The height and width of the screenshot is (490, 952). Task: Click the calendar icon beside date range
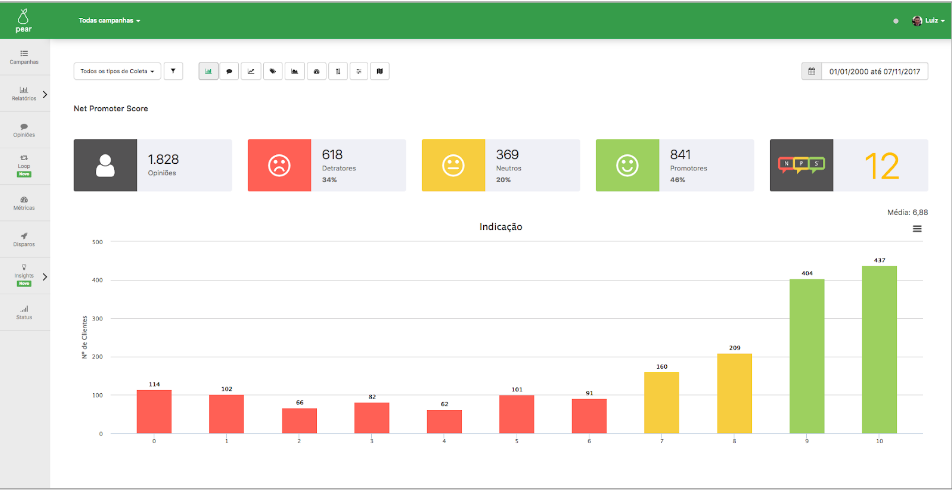812,71
